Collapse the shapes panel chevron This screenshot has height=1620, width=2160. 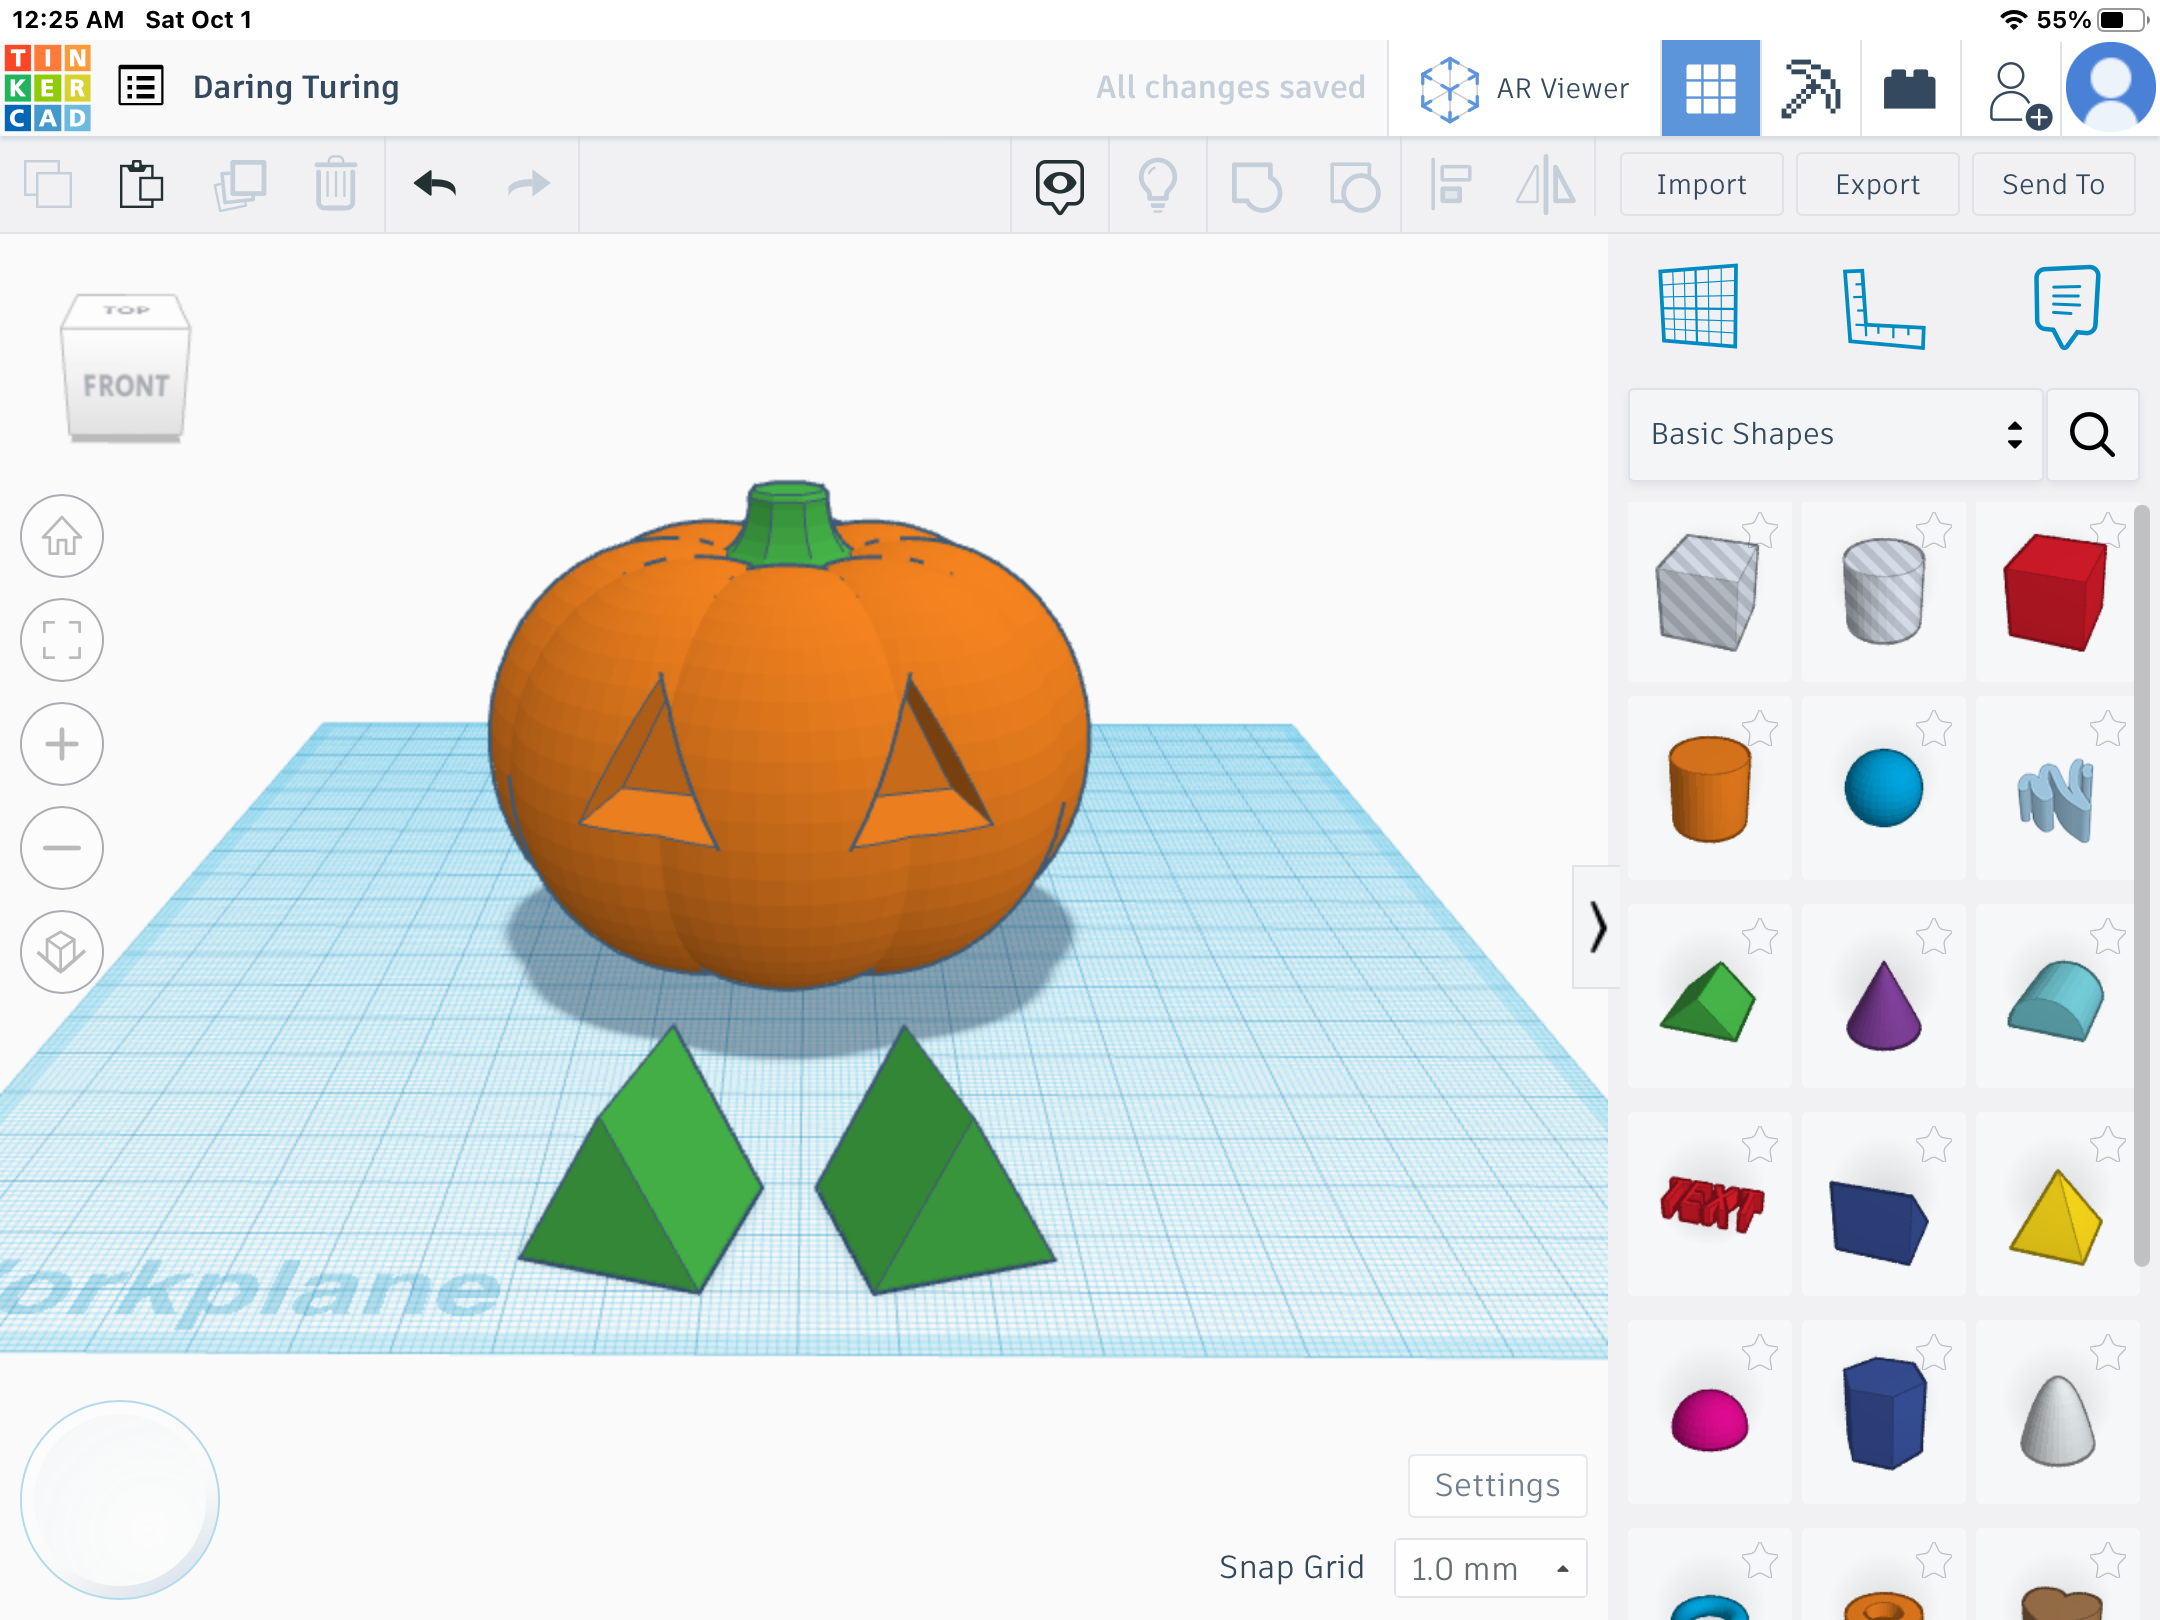[x=1597, y=927]
